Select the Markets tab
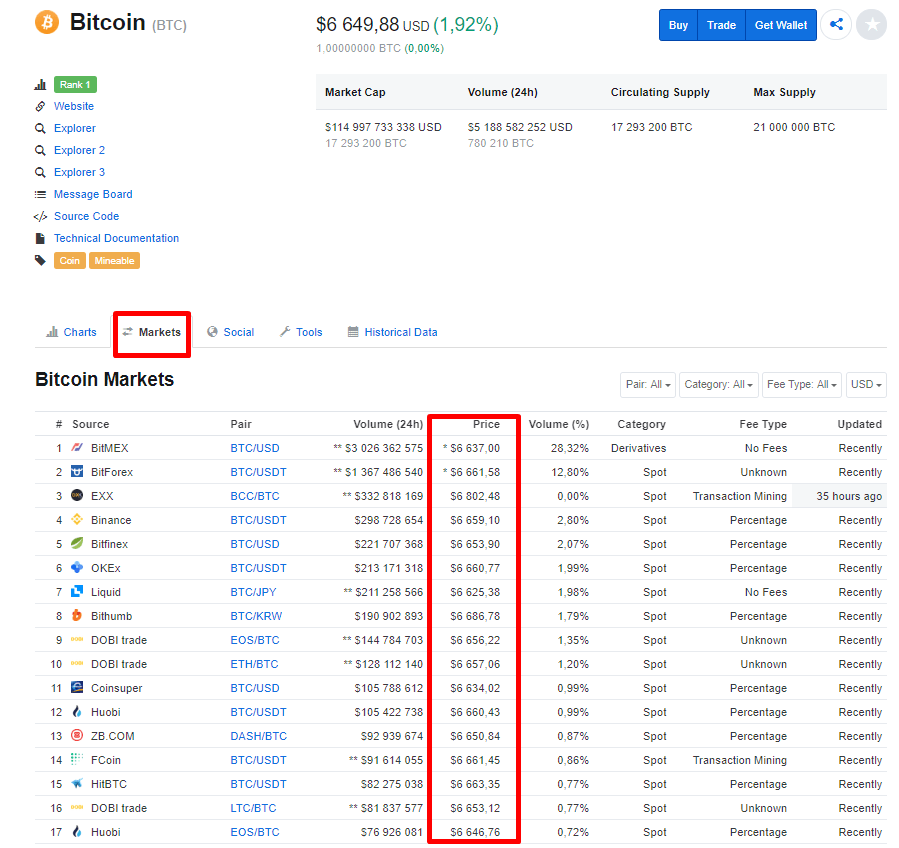Image resolution: width=899 pixels, height=848 pixels. tap(152, 332)
